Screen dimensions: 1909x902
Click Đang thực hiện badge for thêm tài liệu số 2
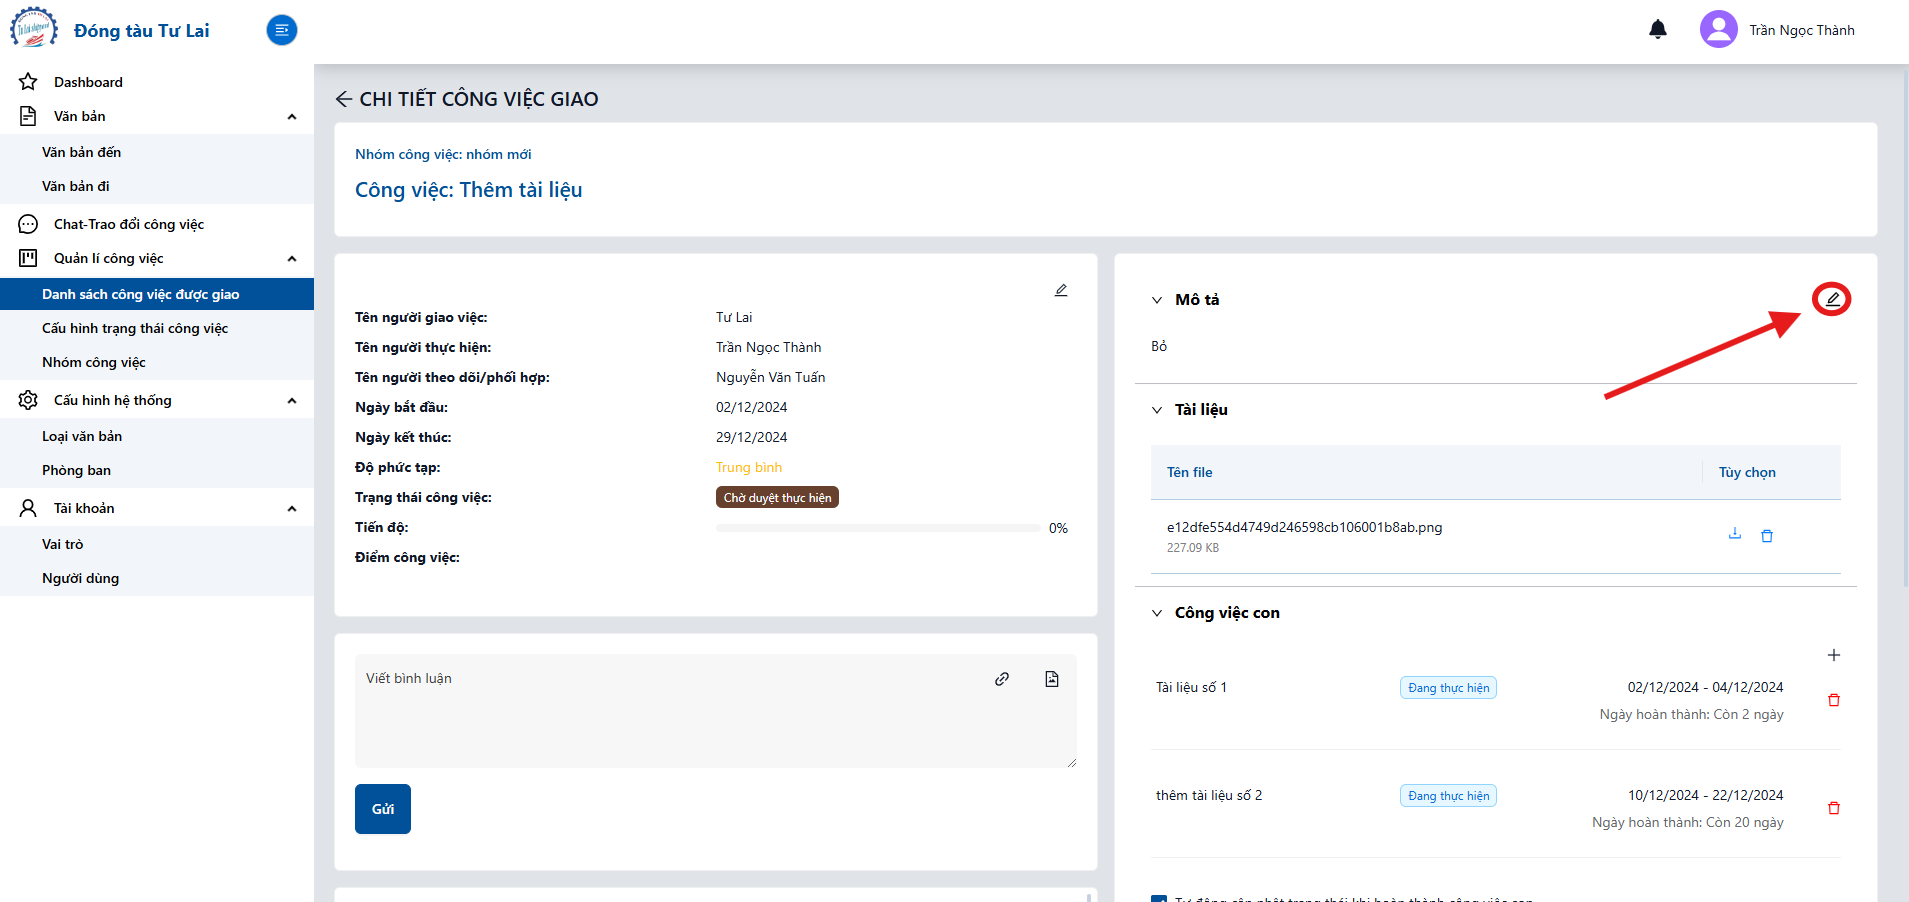[1448, 796]
